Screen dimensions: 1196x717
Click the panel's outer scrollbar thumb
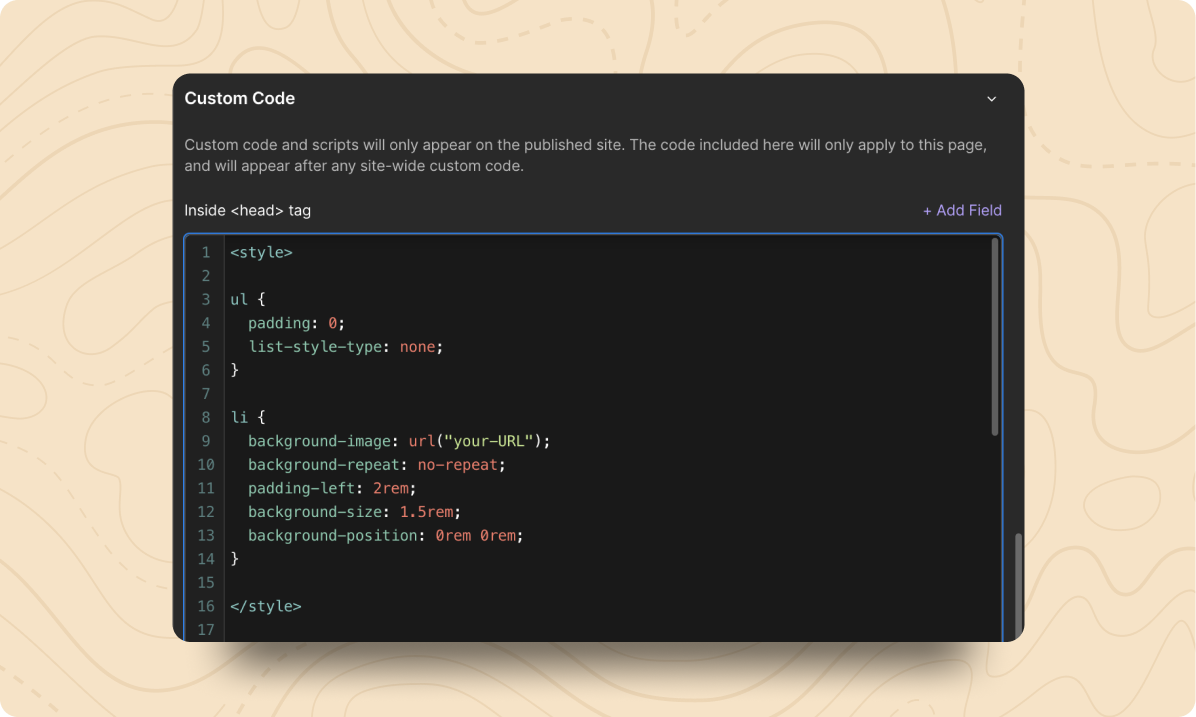1018,586
